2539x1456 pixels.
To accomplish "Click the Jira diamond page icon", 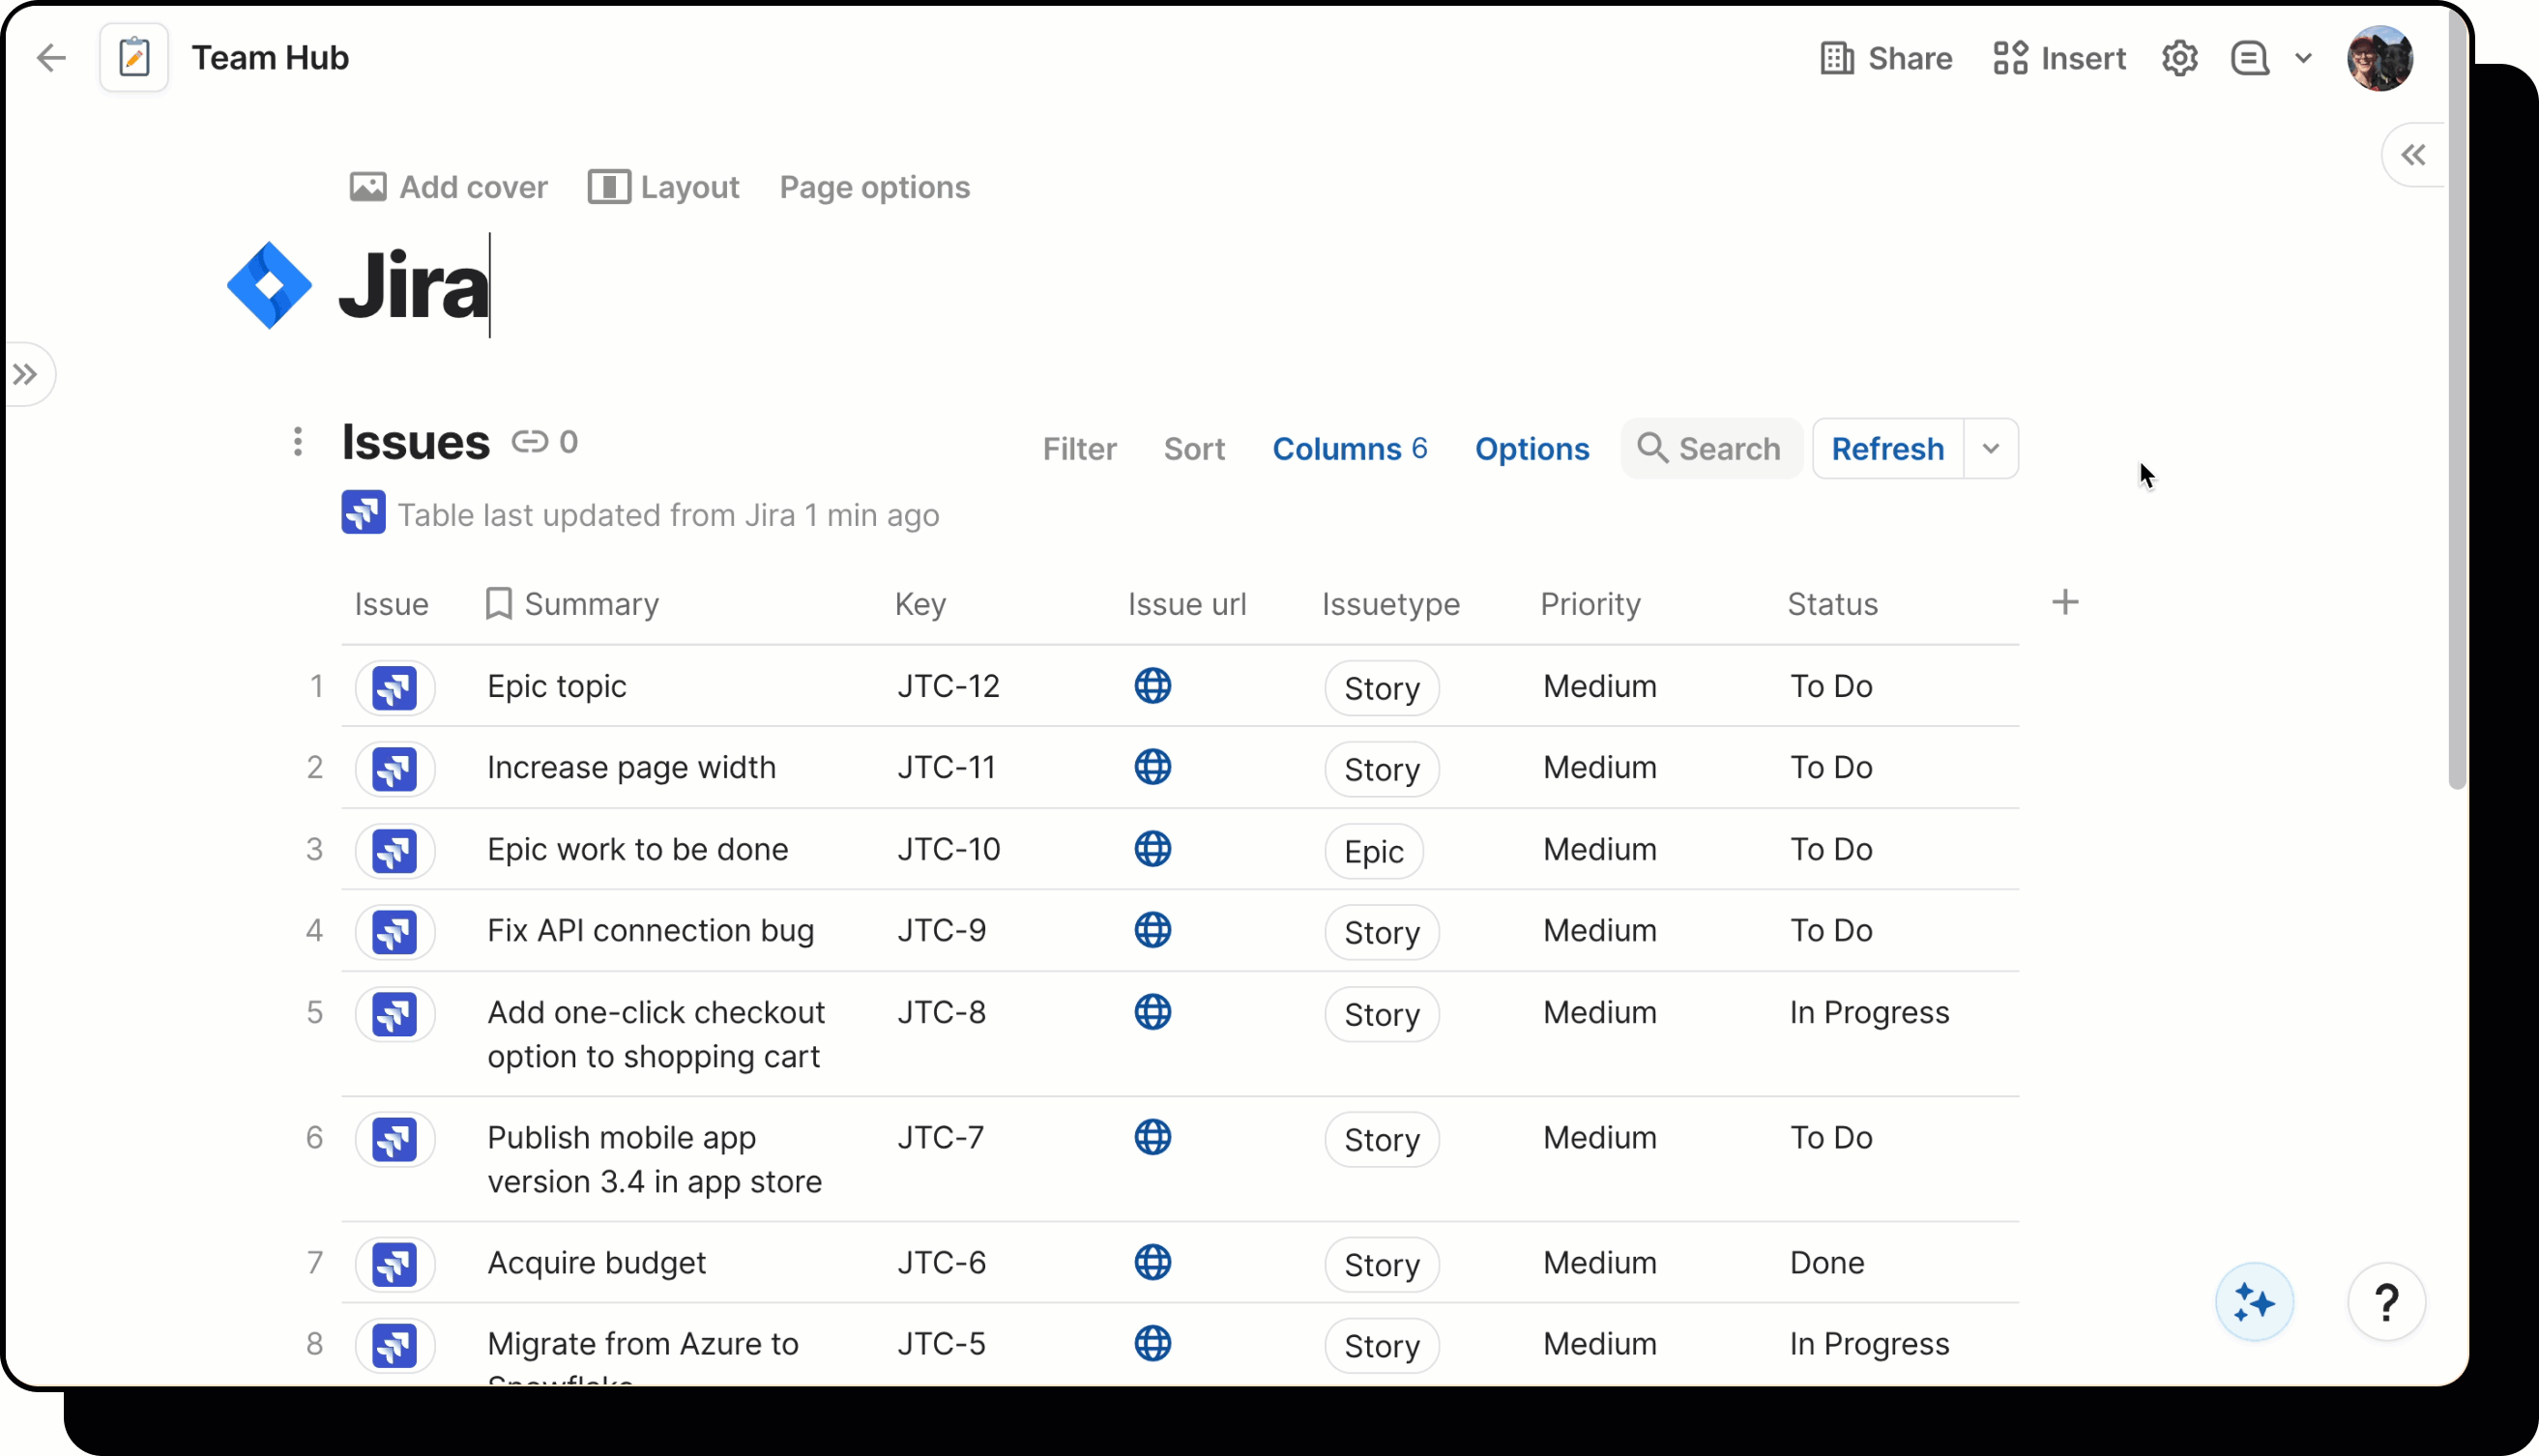I will pos(269,286).
